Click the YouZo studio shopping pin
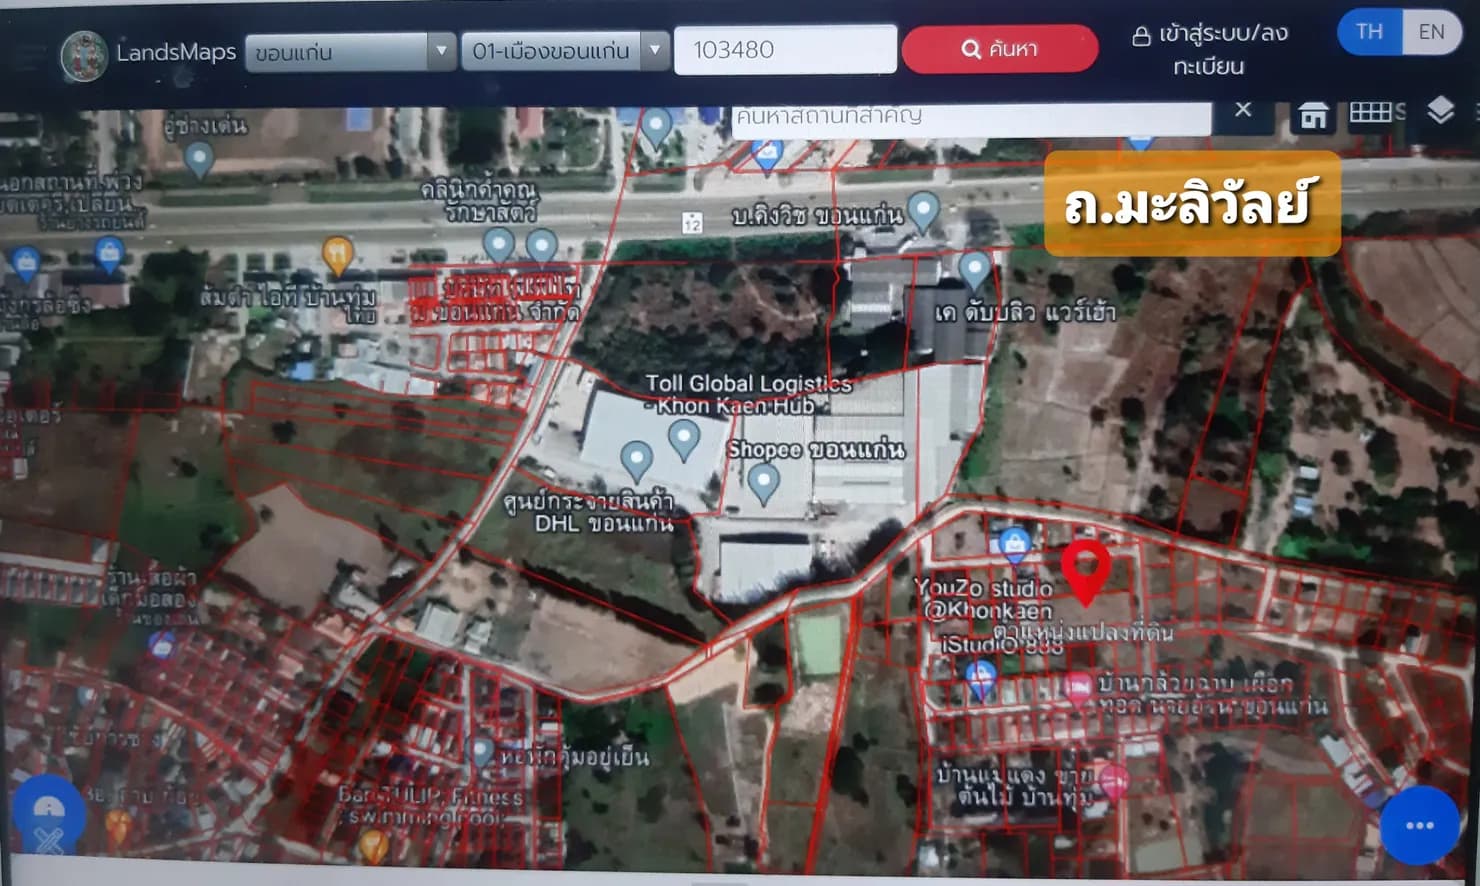 click(1014, 545)
